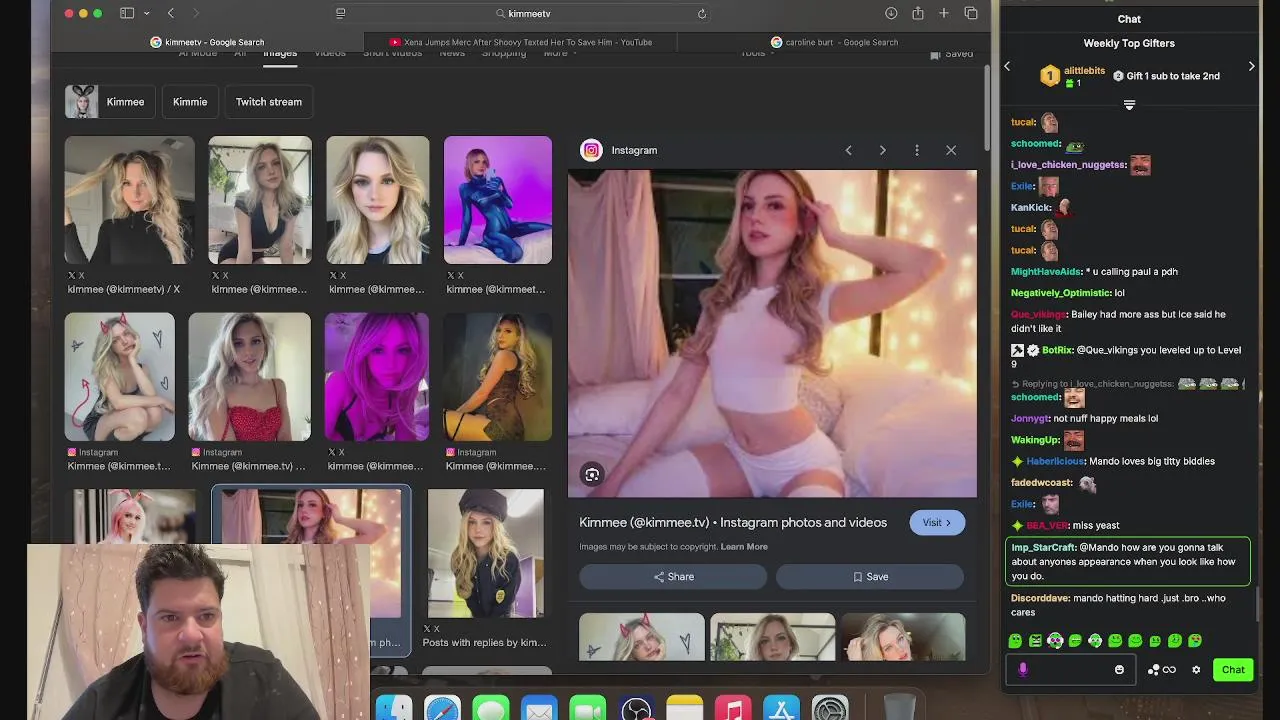The image size is (1280, 720).
Task: Show the tab overview icon
Action: 971,13
